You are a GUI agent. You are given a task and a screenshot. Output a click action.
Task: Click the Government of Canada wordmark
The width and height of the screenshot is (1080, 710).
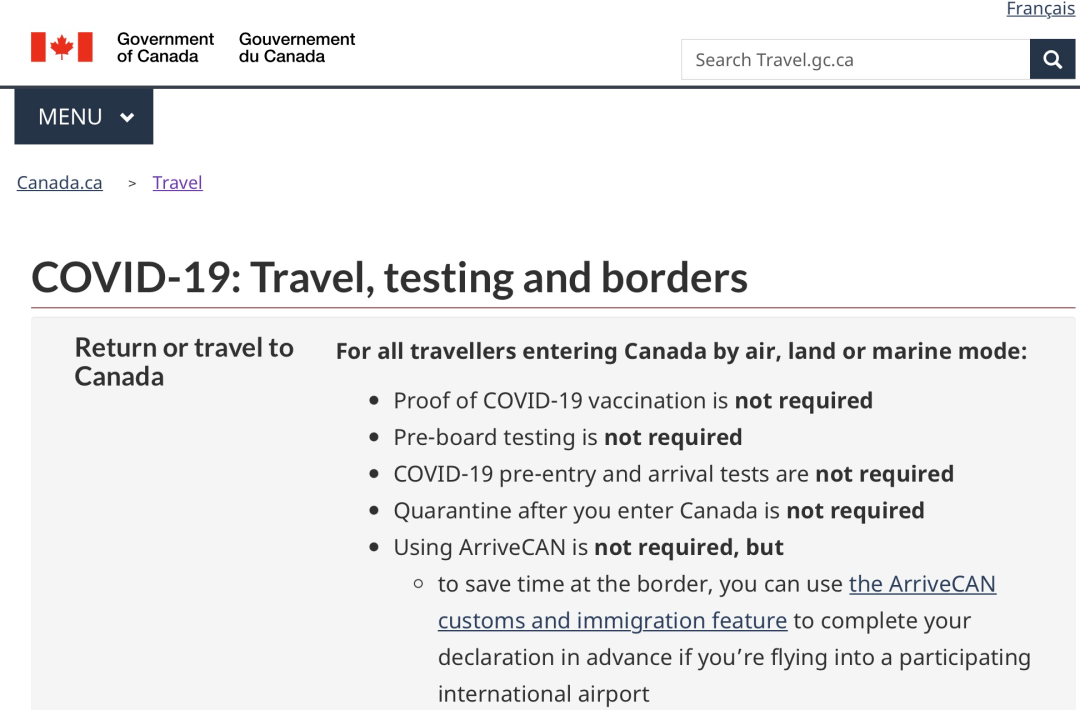[165, 47]
